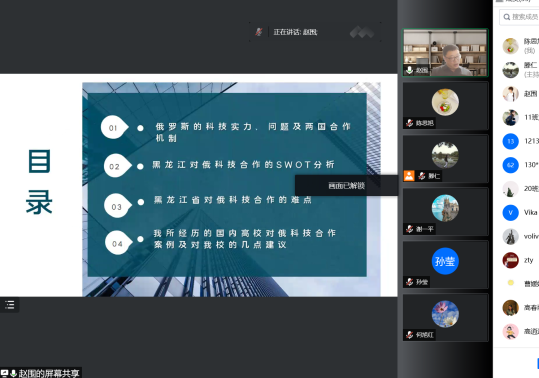Toggle the slide outline list icon below the slide
This screenshot has width=539, height=378.
[x=10, y=305]
